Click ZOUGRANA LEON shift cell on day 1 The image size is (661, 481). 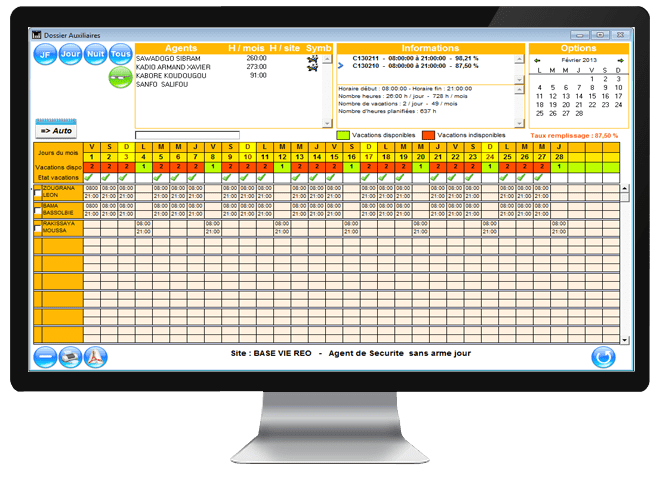[x=92, y=192]
